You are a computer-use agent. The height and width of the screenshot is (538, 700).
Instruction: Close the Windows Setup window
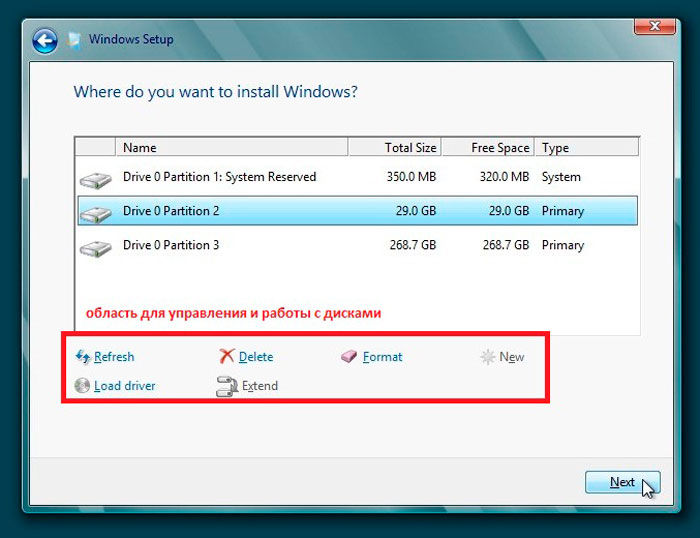[654, 26]
